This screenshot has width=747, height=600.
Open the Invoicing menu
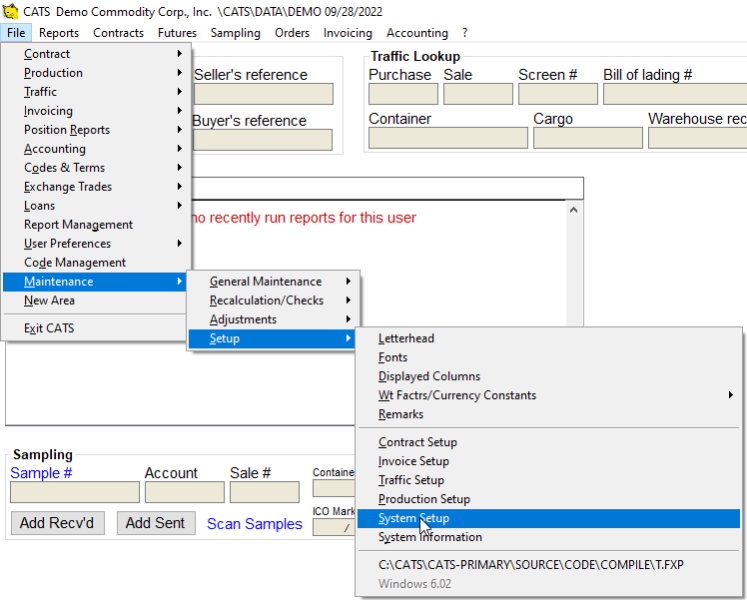(x=348, y=33)
